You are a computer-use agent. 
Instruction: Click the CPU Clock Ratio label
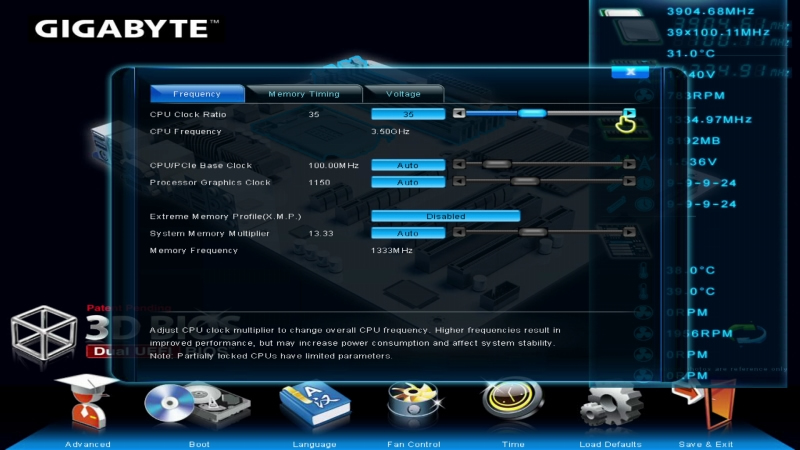click(x=188, y=114)
